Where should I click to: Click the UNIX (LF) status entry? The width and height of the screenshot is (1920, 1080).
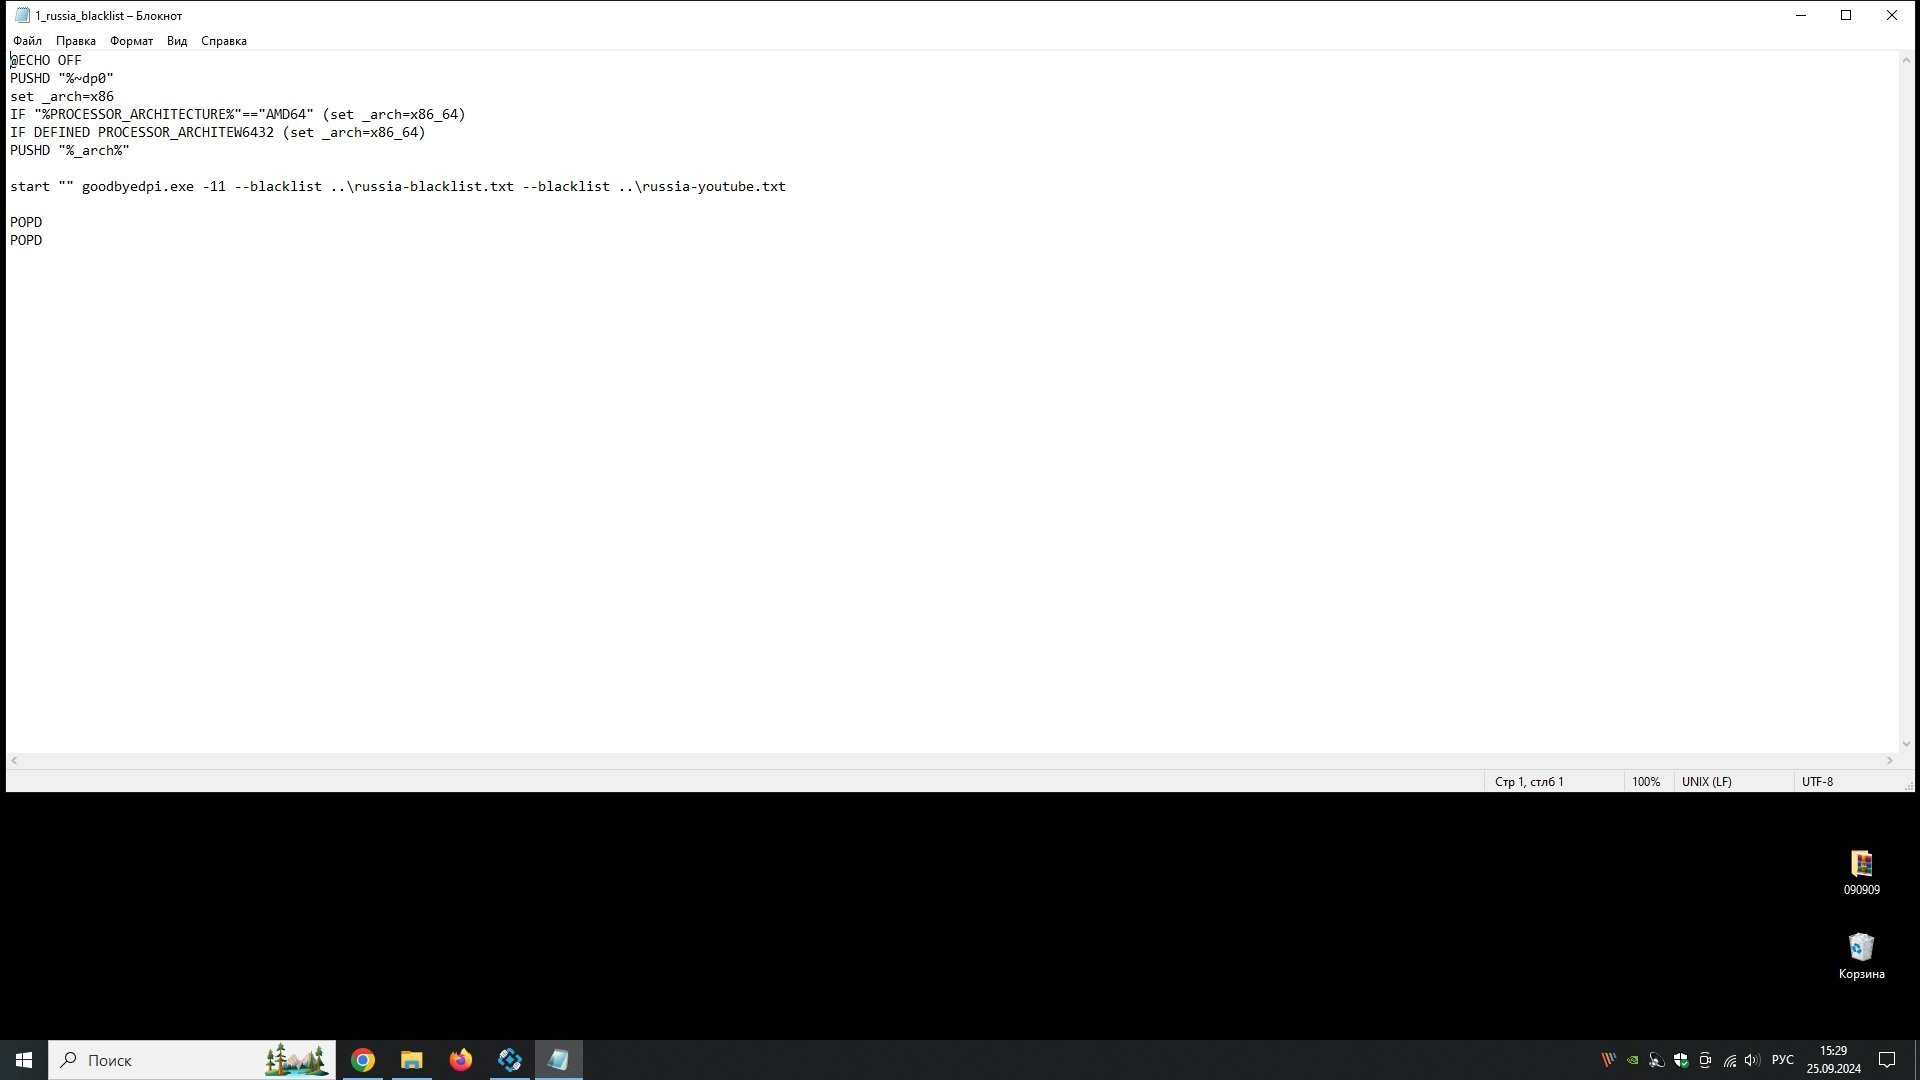tap(1707, 782)
